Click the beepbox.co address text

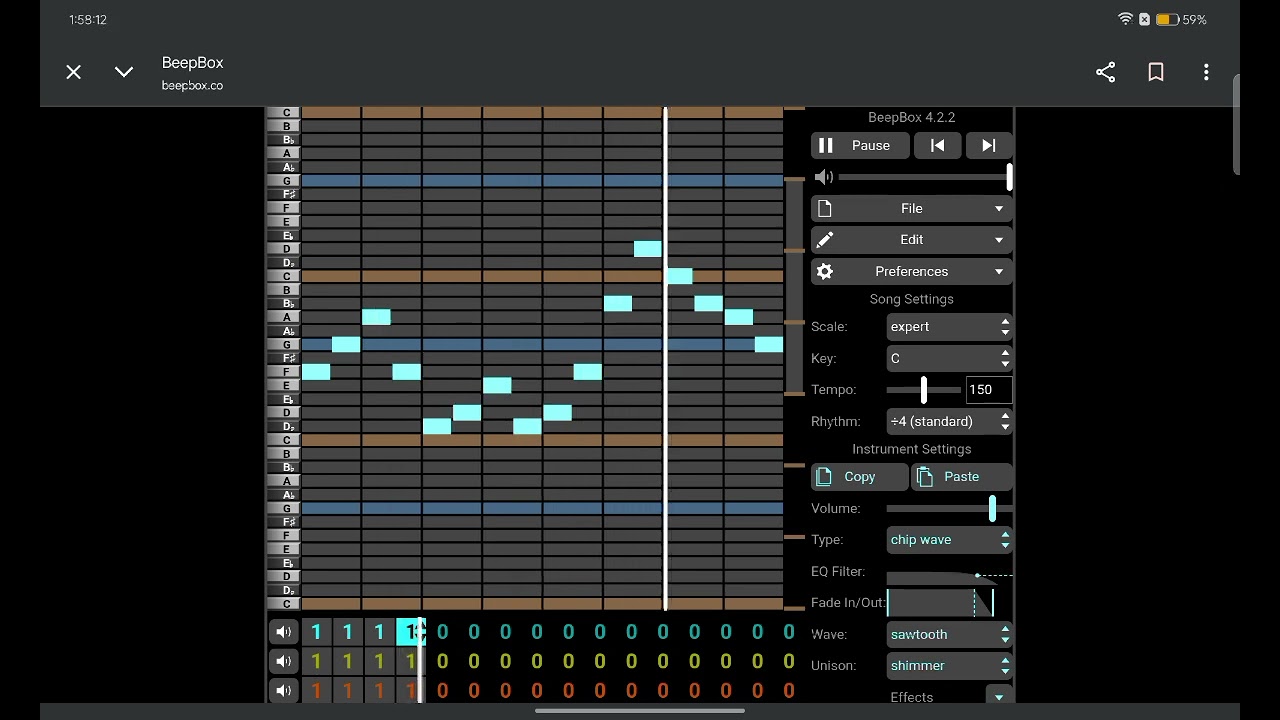(x=192, y=86)
